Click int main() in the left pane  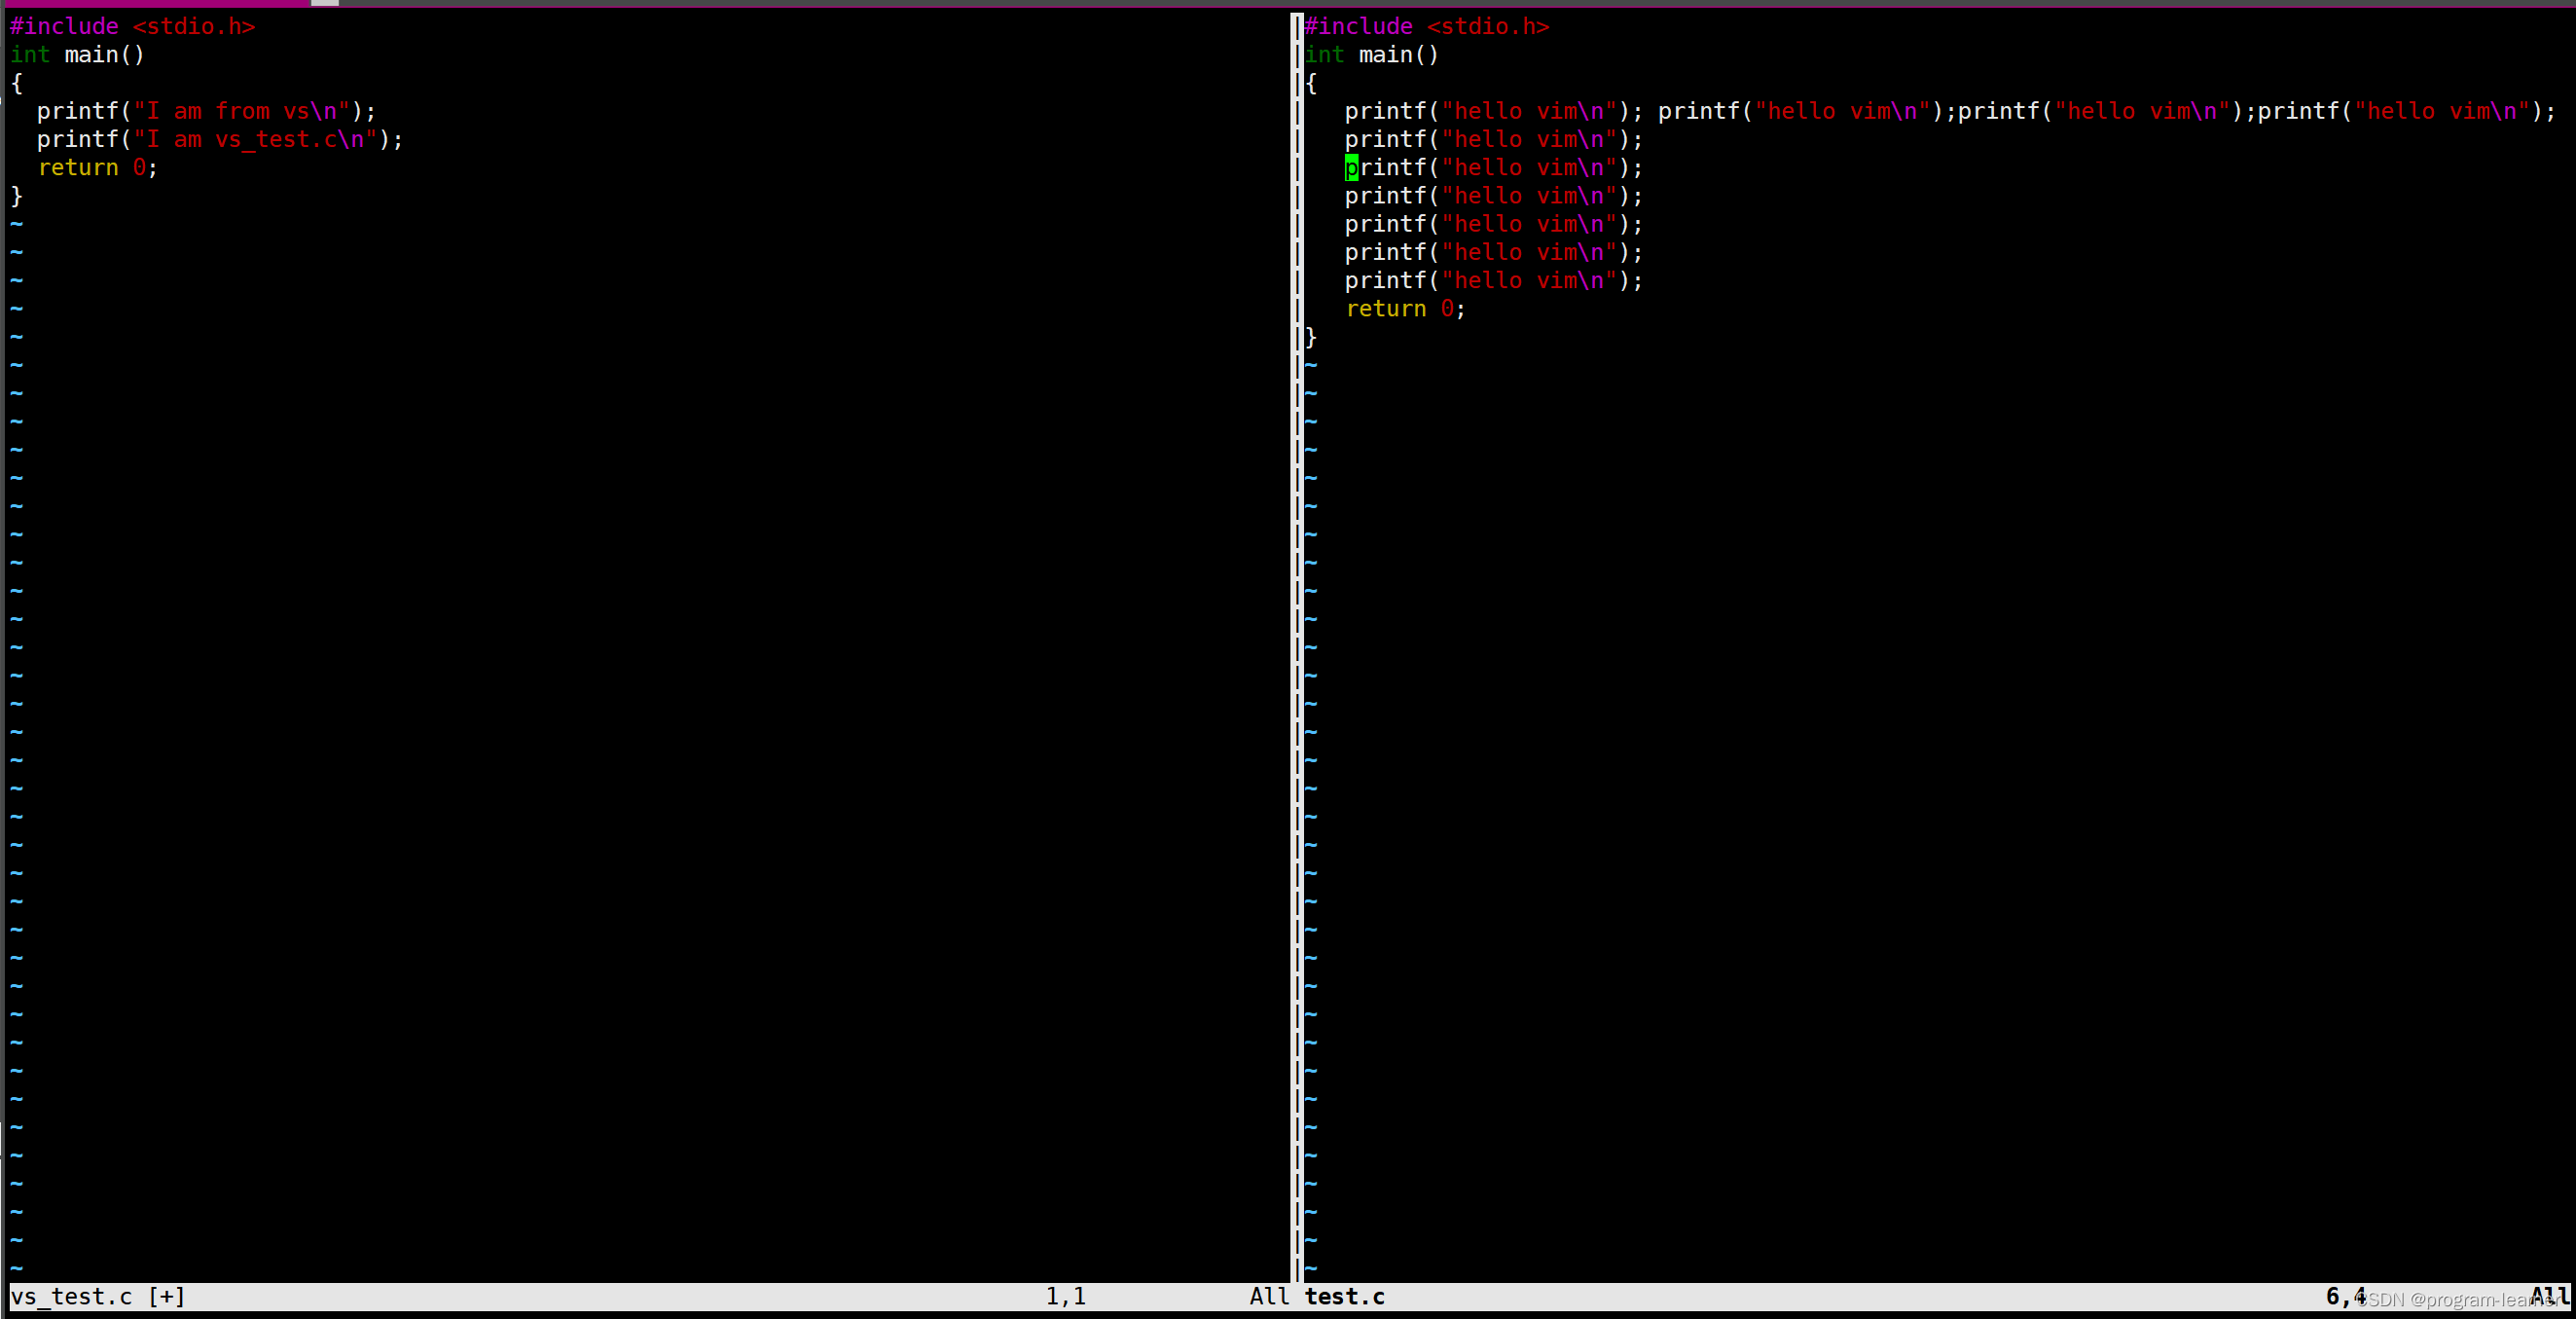pos(77,54)
